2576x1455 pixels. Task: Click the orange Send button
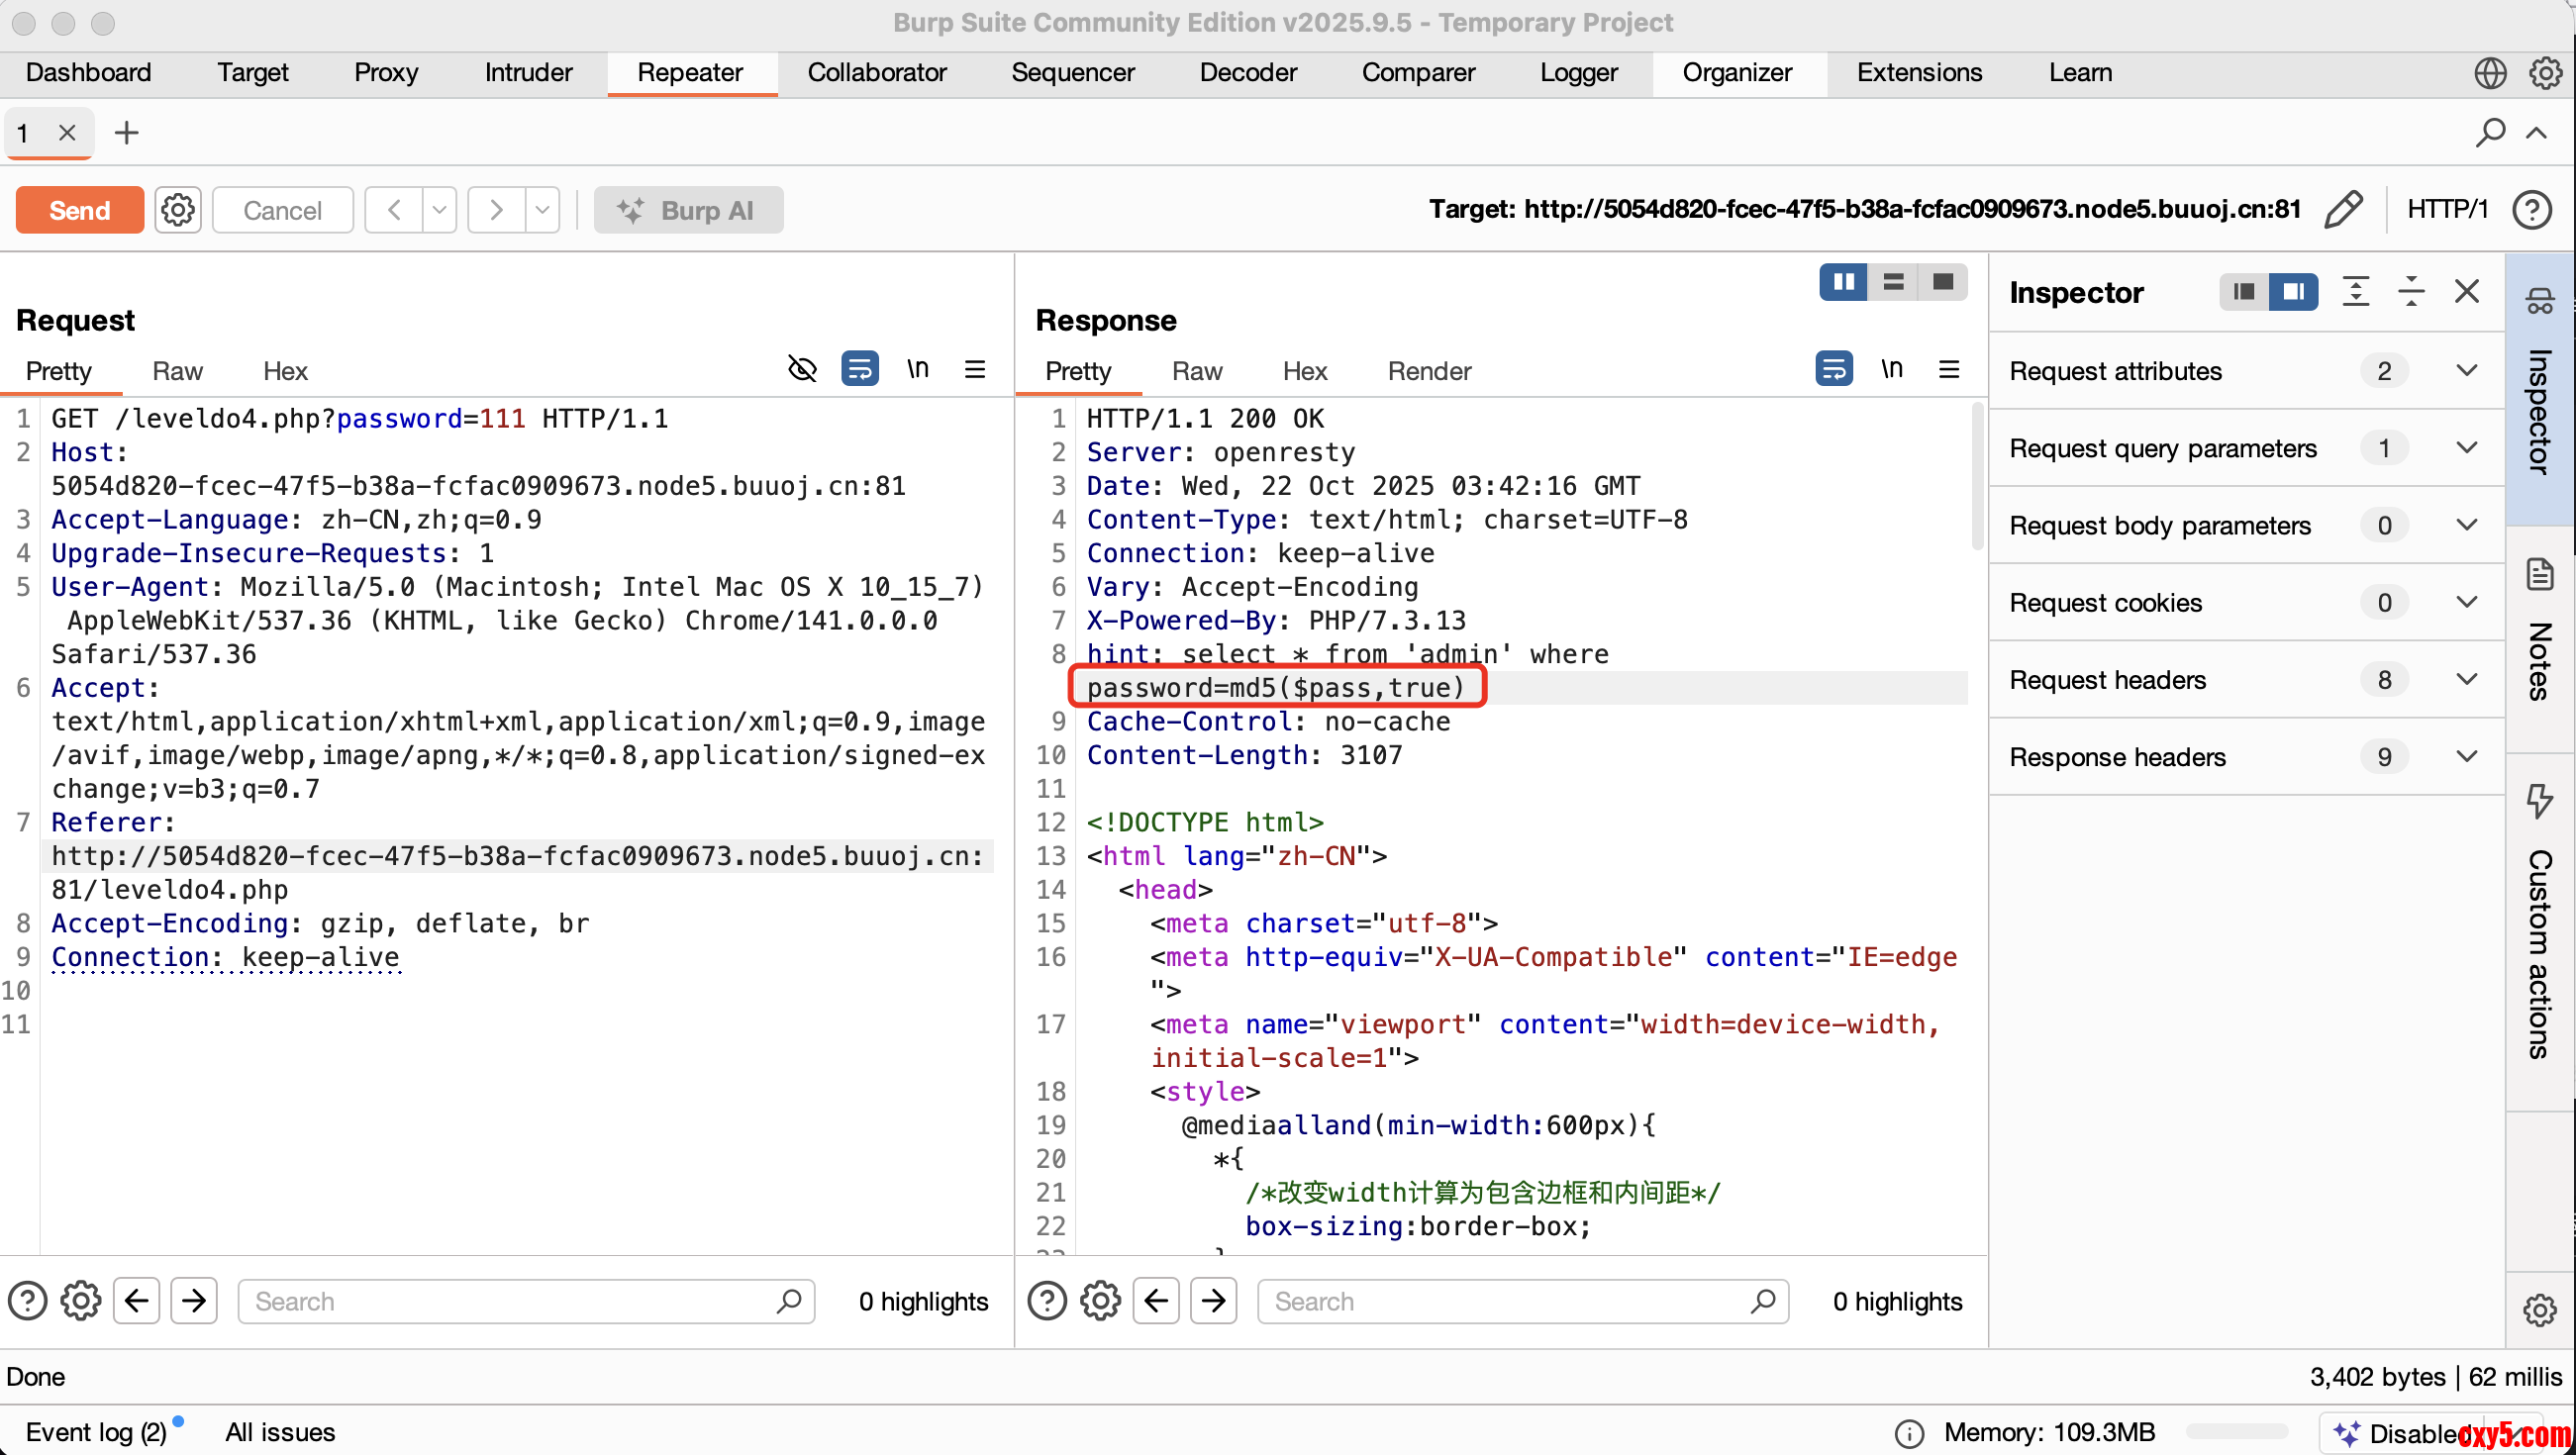(x=79, y=210)
